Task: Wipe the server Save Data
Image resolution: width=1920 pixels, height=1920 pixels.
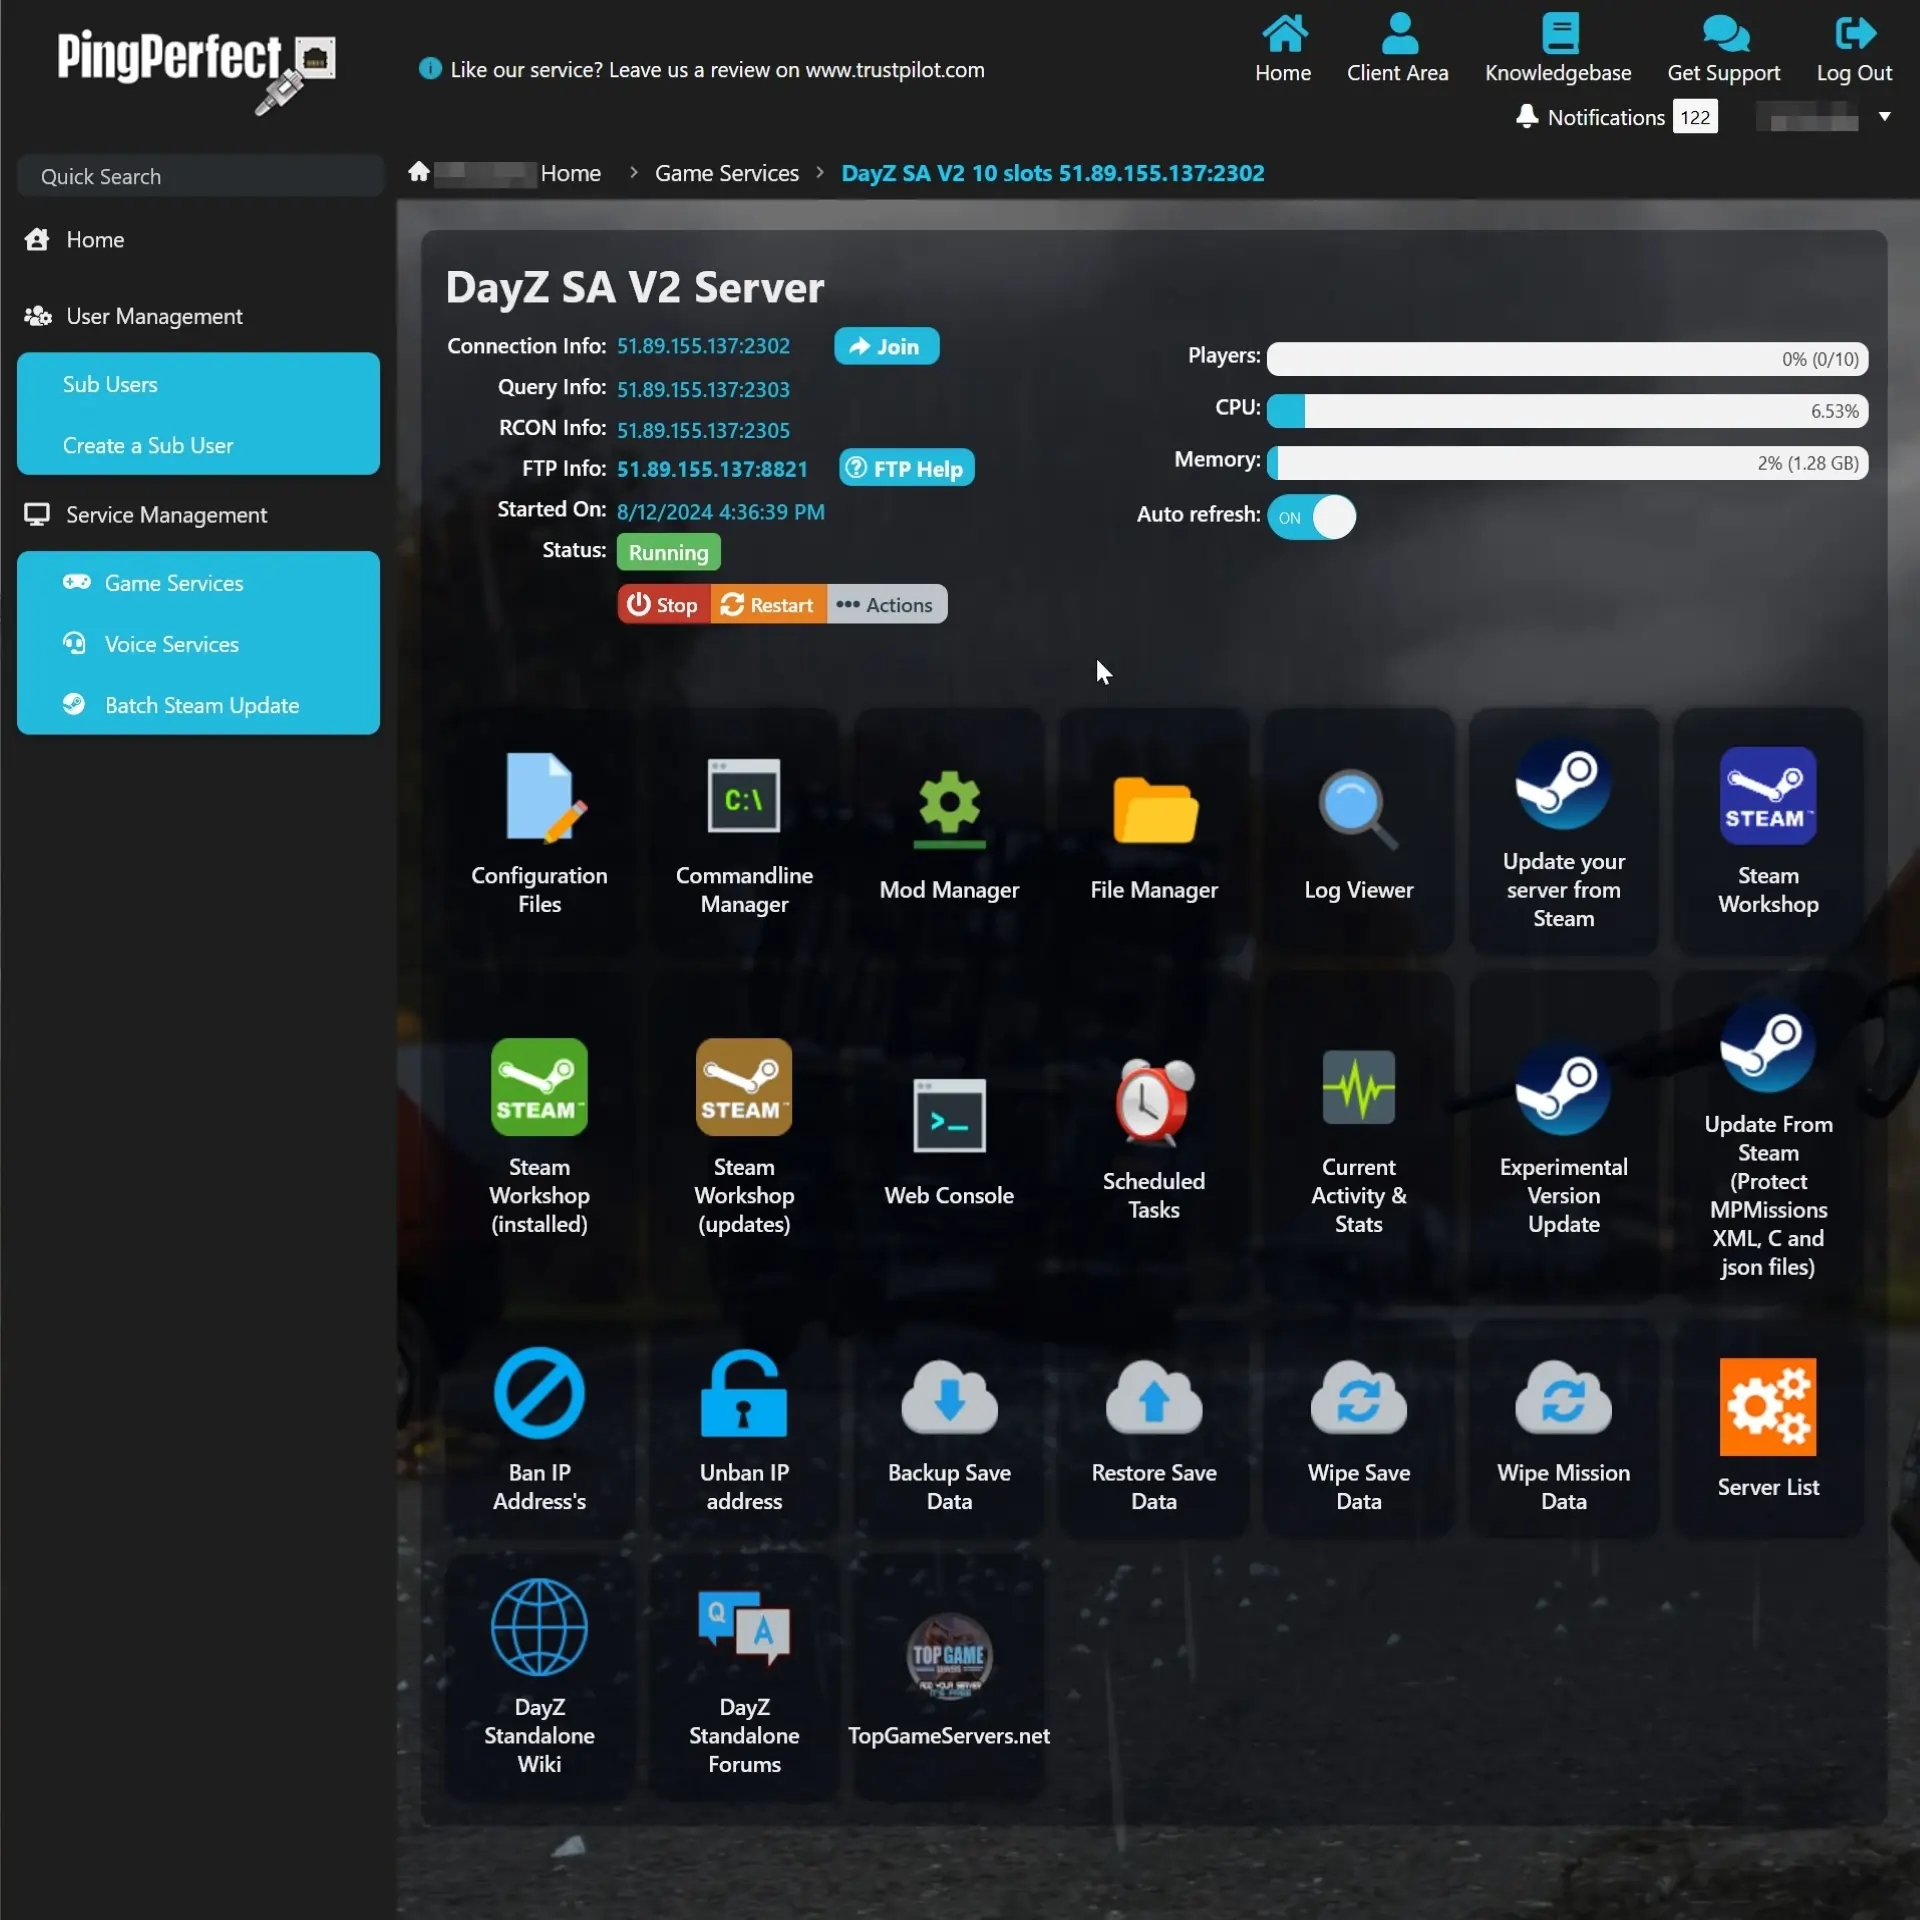Action: point(1358,1430)
